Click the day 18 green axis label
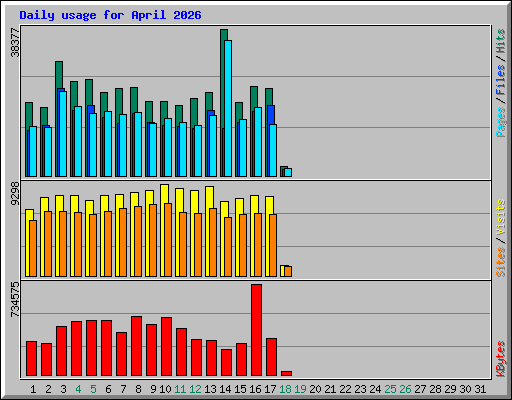This screenshot has width=512, height=400. pos(285,389)
